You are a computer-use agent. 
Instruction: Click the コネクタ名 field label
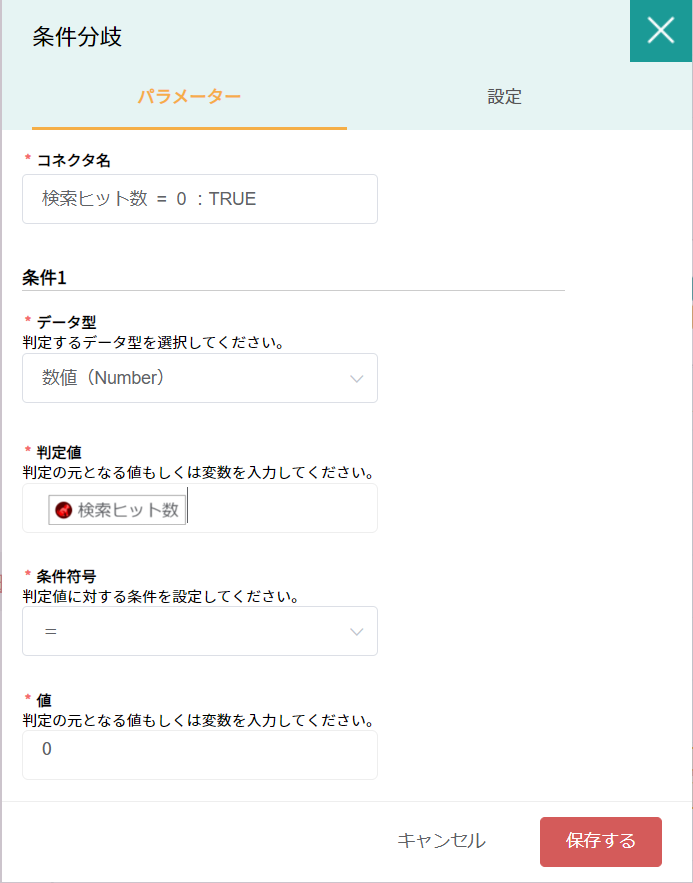click(74, 161)
